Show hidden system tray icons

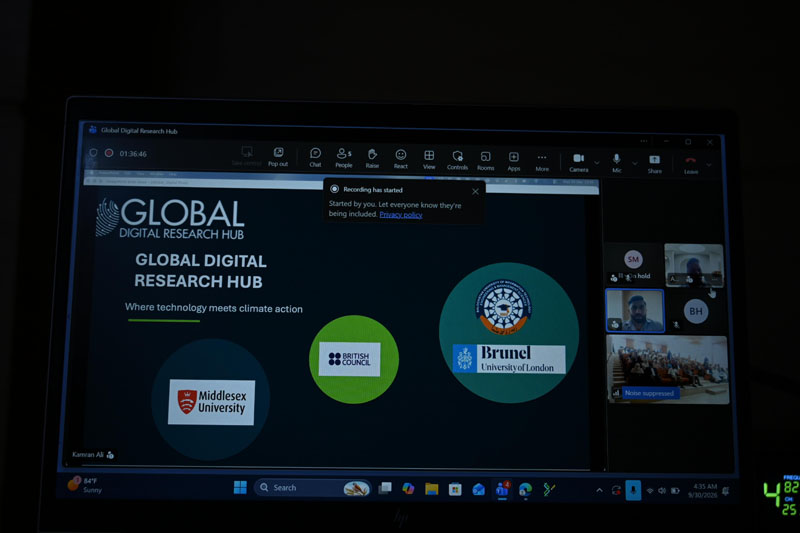(x=599, y=491)
